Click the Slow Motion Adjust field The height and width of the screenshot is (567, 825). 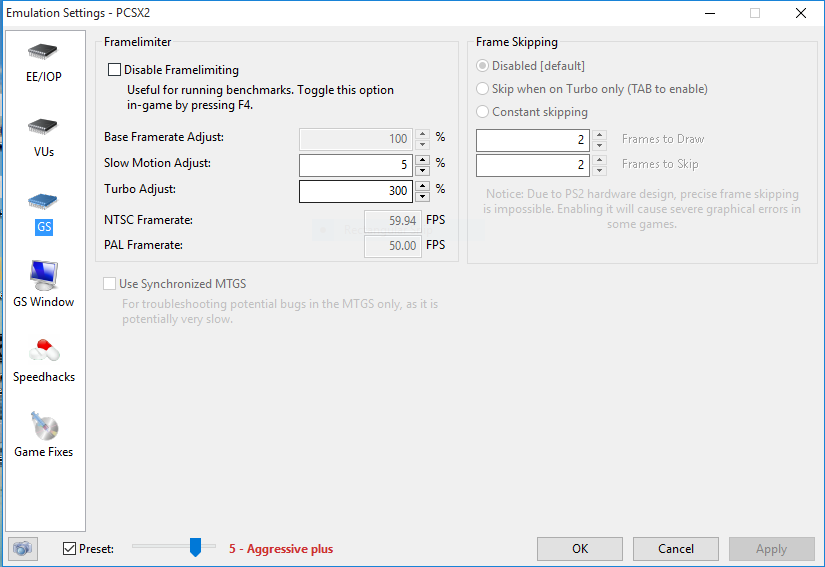pos(357,165)
